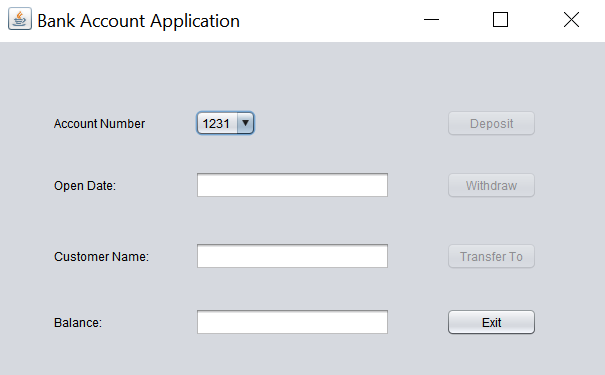Minimize the Bank Account Application window

431,19
